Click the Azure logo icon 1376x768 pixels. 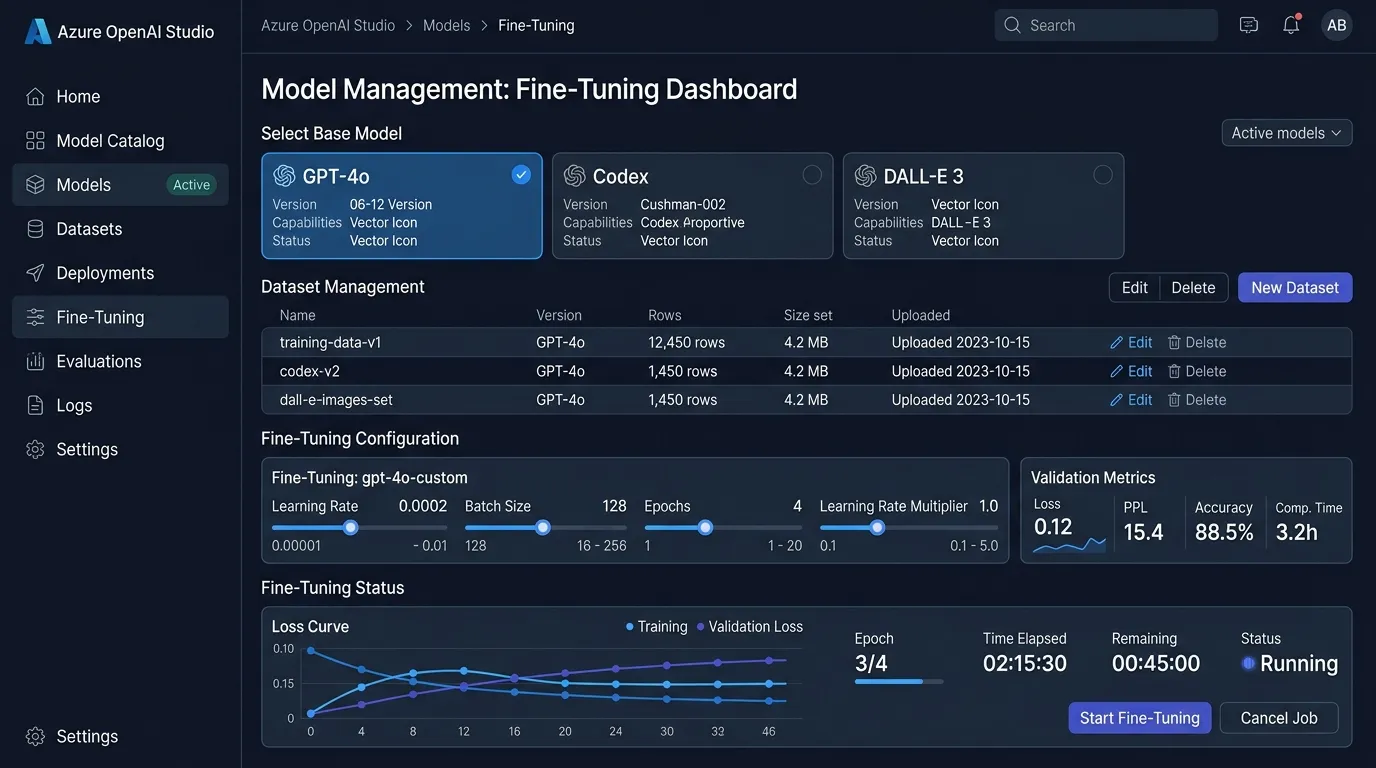click(37, 31)
